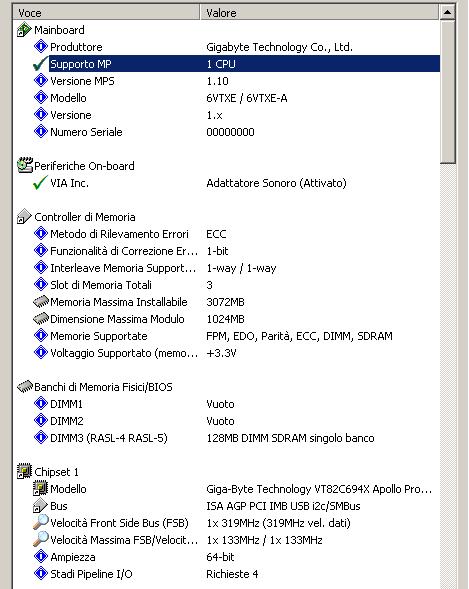Click the memory chip icon beside Memoria Massima Installabile
Screen dimensions: 469x589
click(41, 302)
